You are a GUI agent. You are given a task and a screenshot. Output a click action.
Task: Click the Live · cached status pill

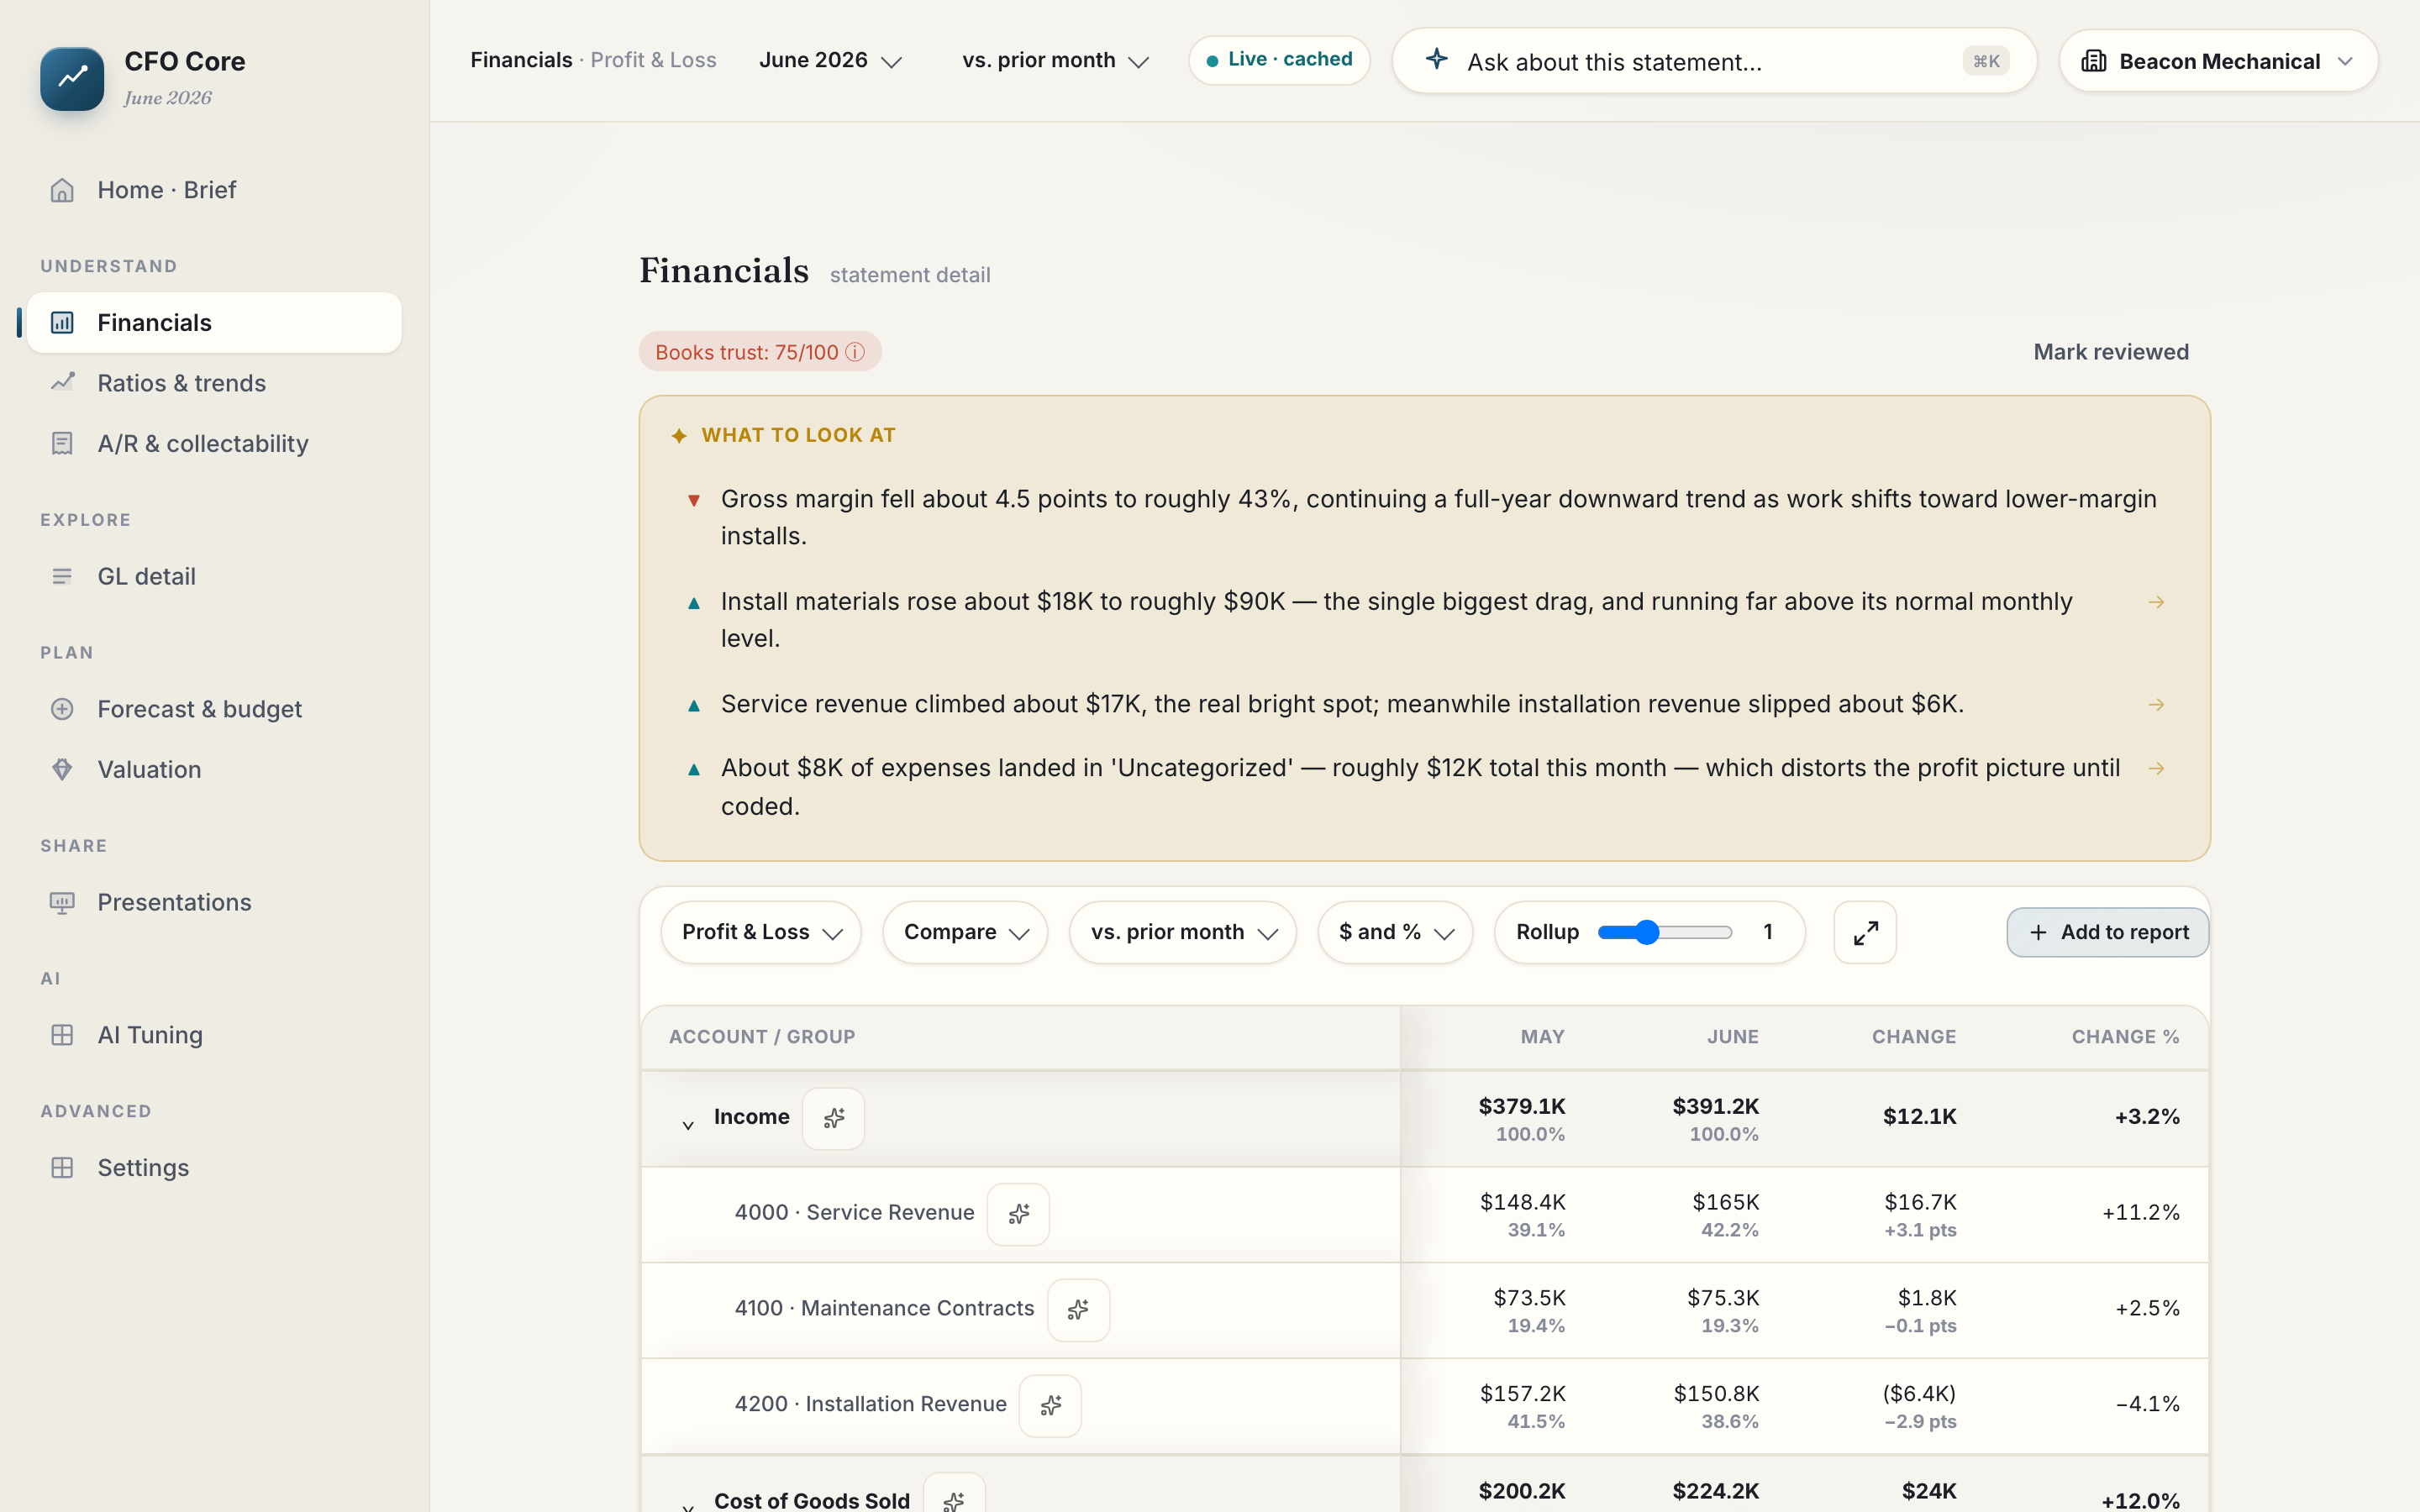click(x=1279, y=60)
